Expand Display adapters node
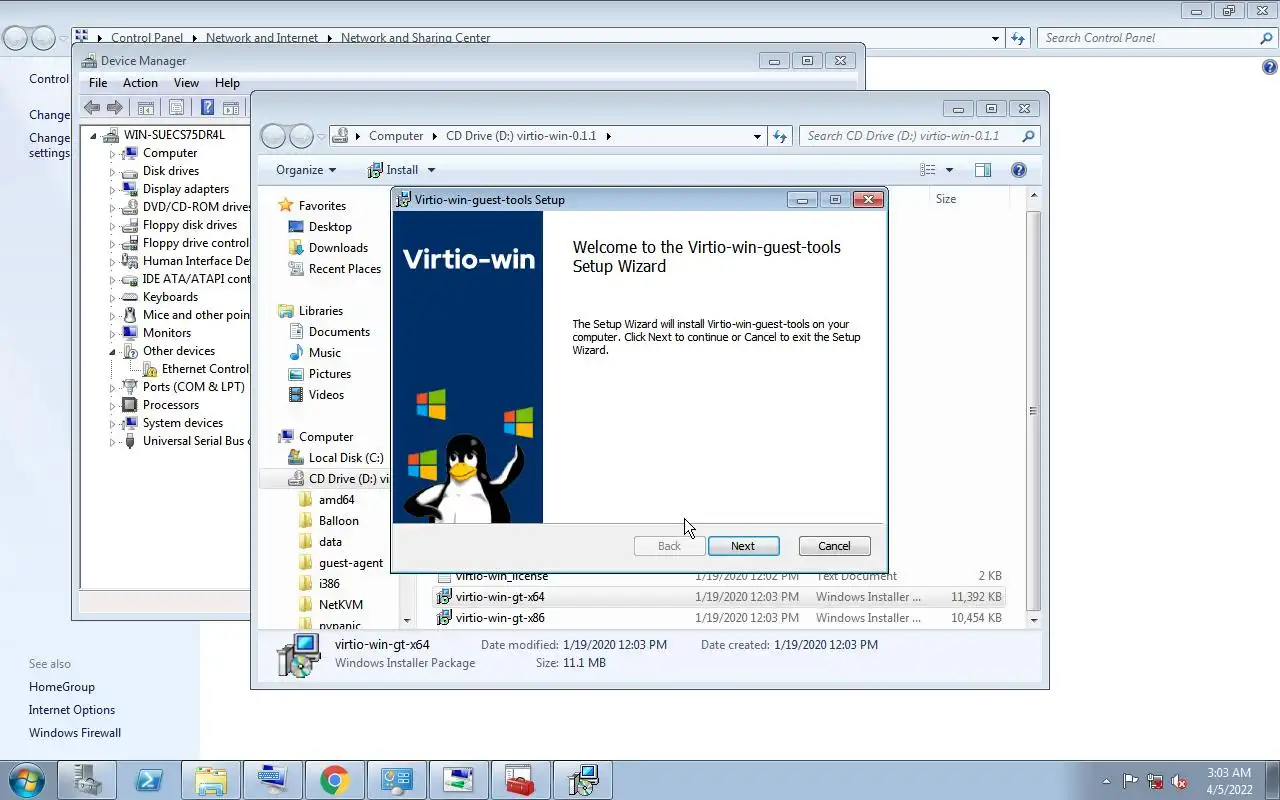The height and width of the screenshot is (800, 1280). [x=113, y=190]
